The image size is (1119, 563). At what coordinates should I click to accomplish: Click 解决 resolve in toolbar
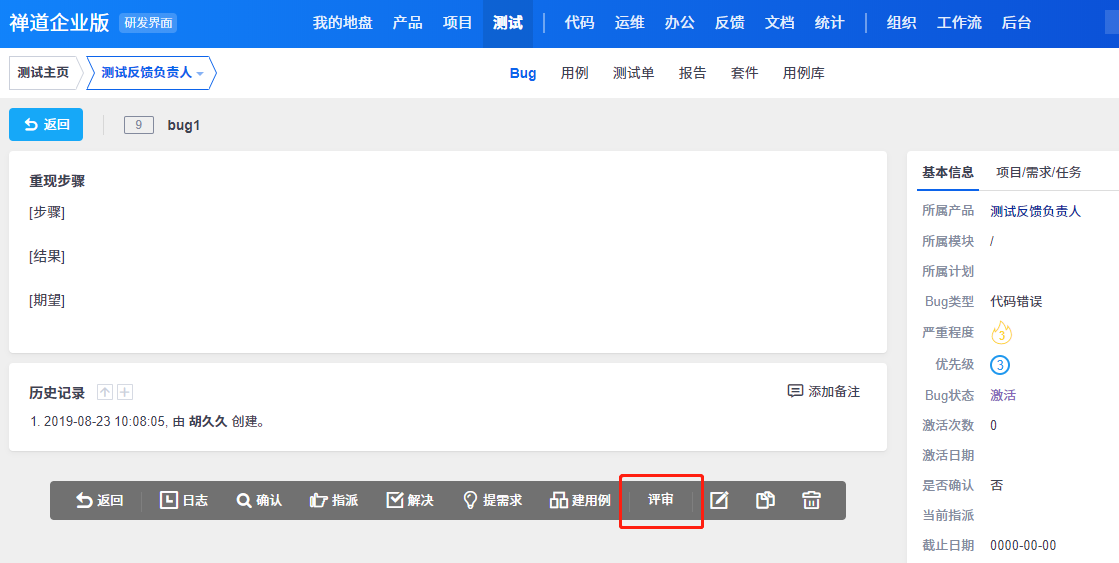[x=410, y=500]
